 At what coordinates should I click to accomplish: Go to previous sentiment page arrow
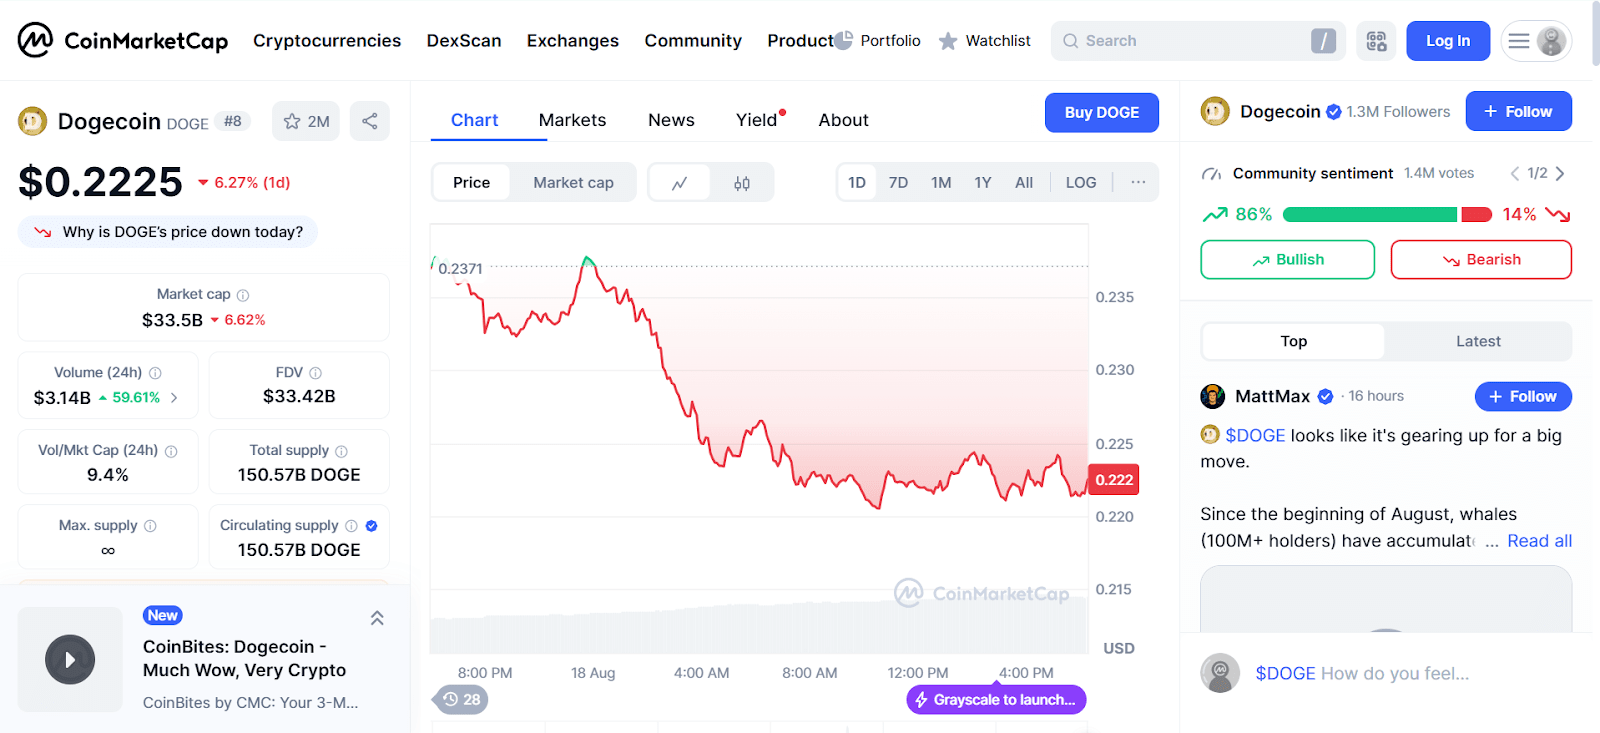[x=1515, y=173]
